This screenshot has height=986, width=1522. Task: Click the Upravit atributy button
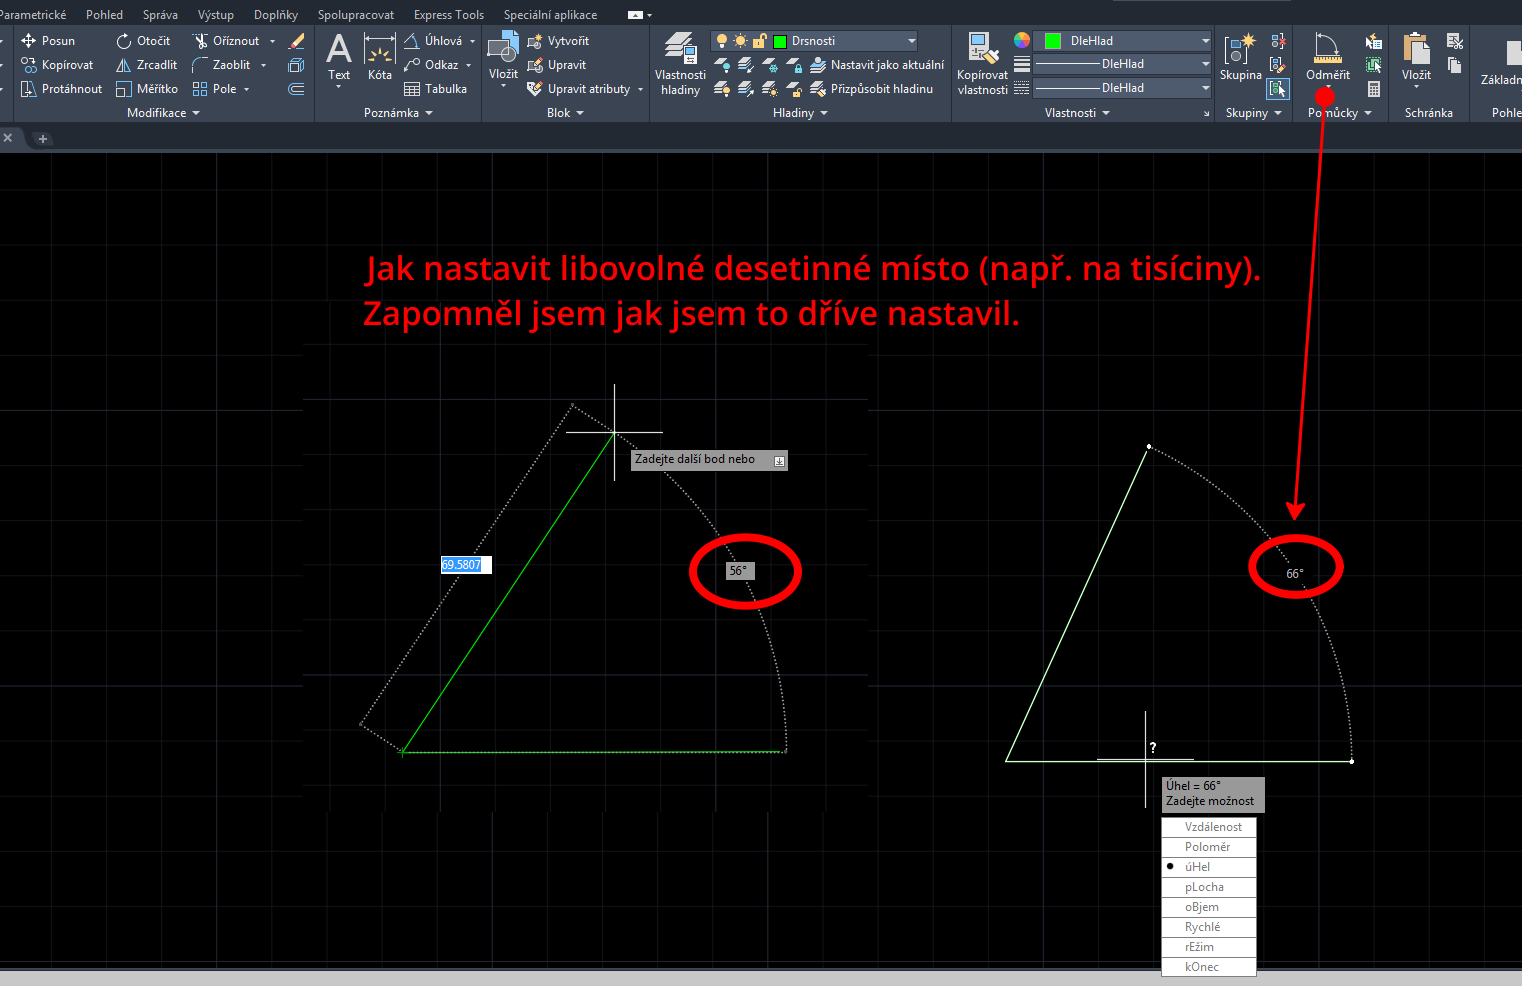pyautogui.click(x=587, y=89)
